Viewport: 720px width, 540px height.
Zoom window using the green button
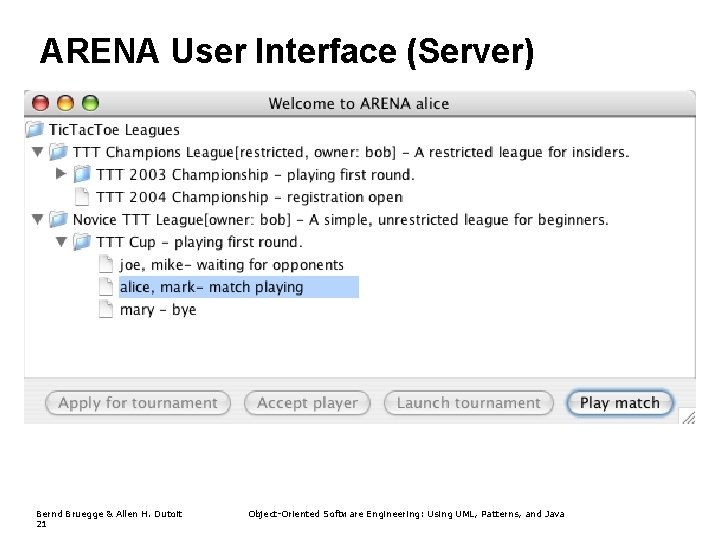(90, 103)
